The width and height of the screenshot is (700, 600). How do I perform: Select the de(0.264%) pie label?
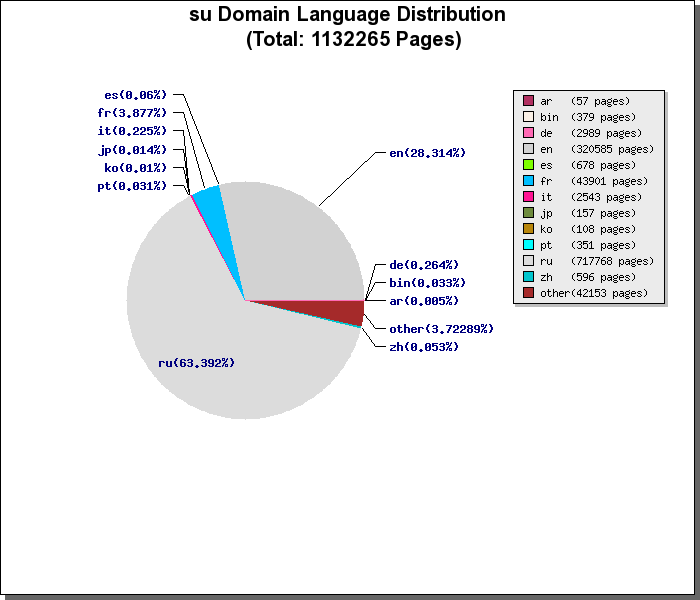point(424,265)
